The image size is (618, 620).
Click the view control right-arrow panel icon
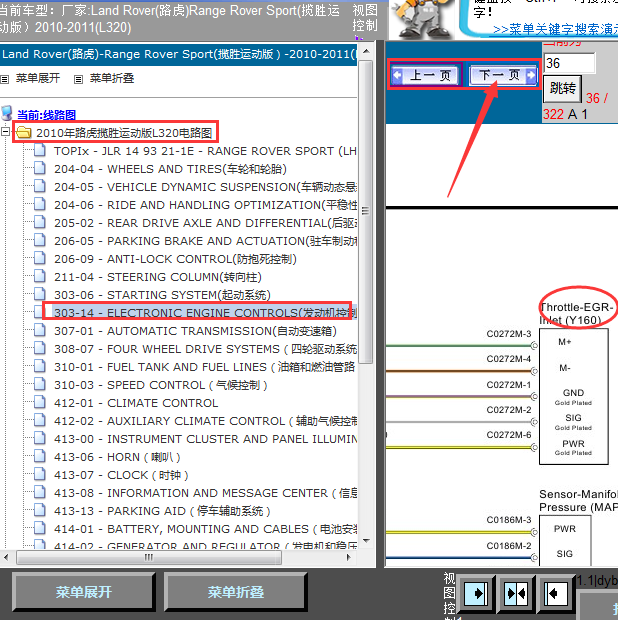(x=478, y=593)
